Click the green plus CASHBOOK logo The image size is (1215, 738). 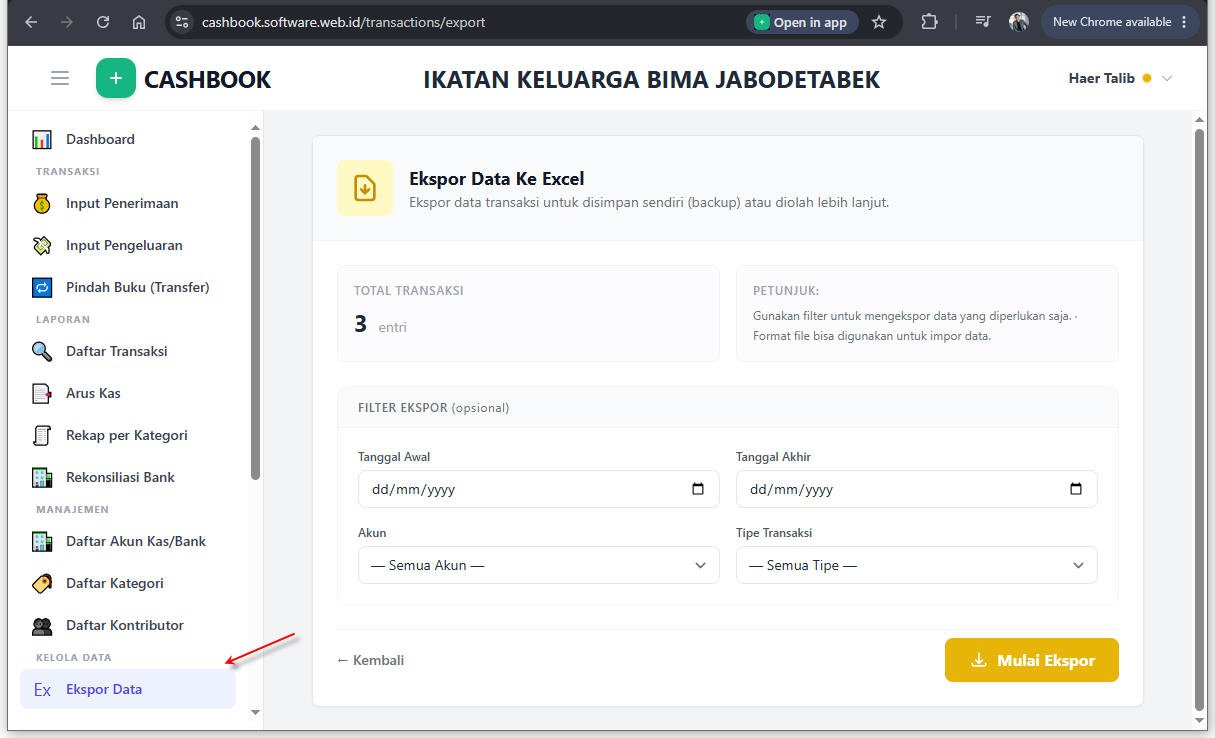pos(116,78)
